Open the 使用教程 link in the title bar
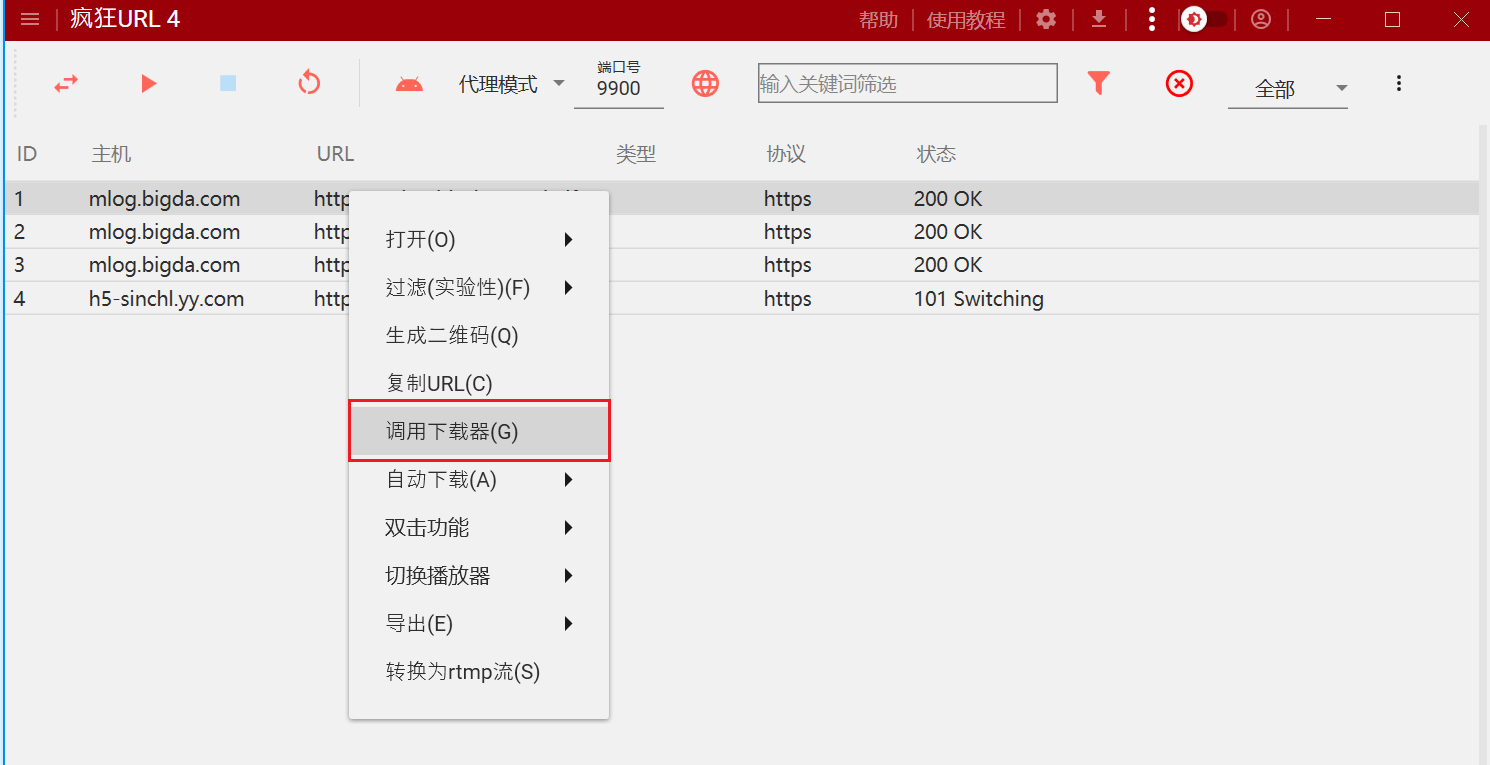 965,19
